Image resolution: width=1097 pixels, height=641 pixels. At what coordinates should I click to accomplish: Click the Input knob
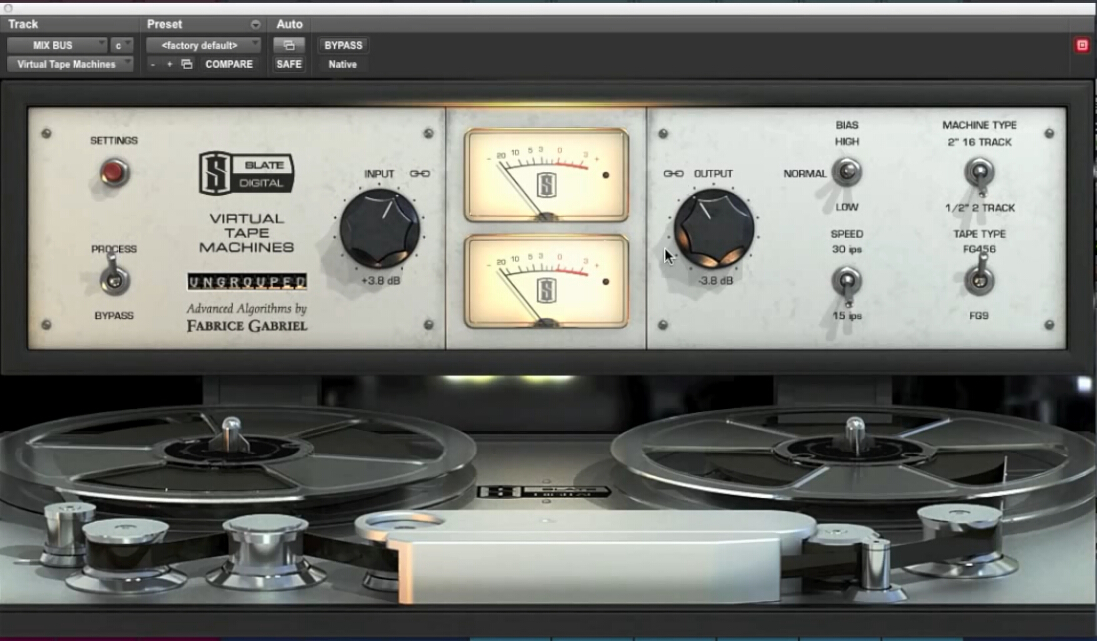tap(380, 228)
